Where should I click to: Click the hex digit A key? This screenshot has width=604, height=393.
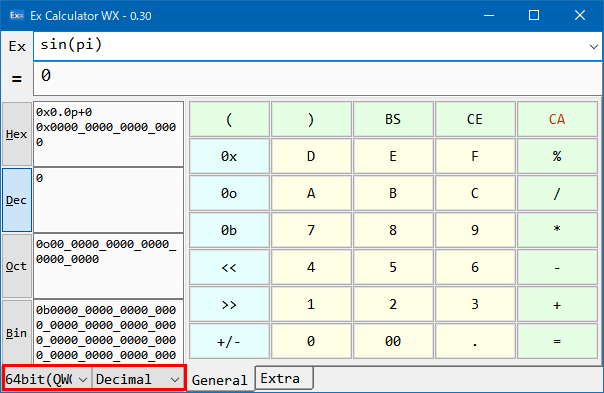(x=311, y=193)
